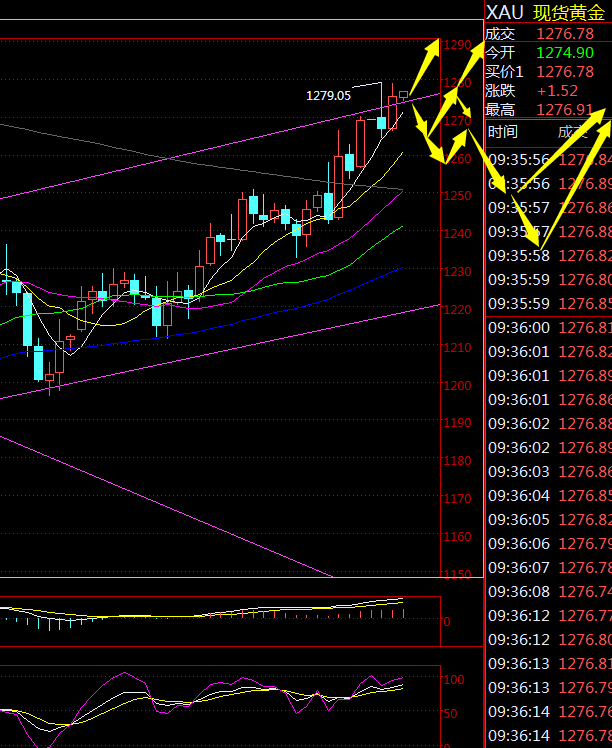Click the 1150 price axis label
Screen dimensions: 612x748
pos(457,573)
